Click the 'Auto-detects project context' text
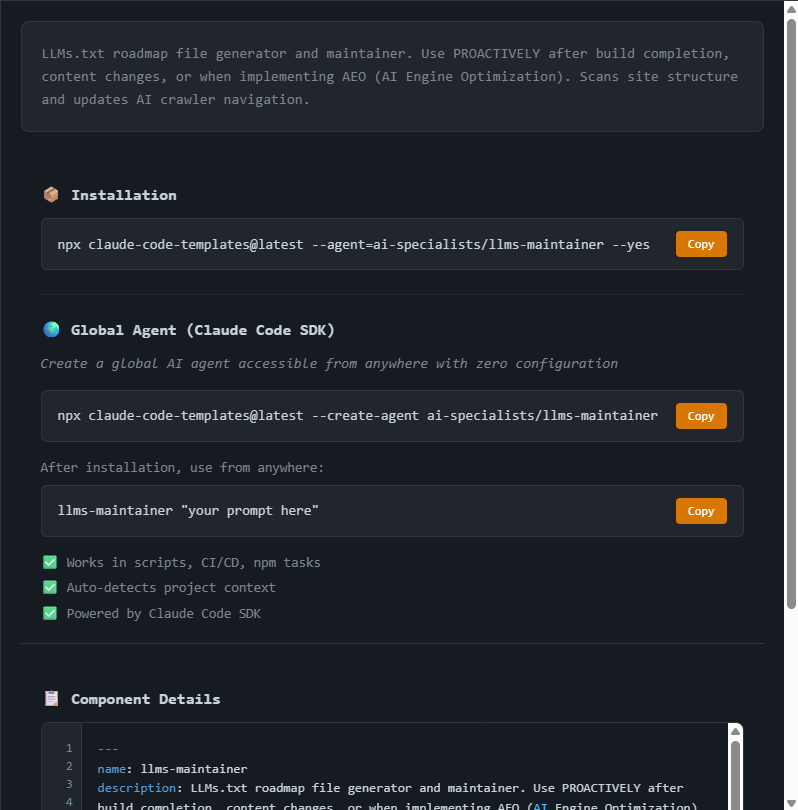Image resolution: width=798 pixels, height=810 pixels. point(171,588)
